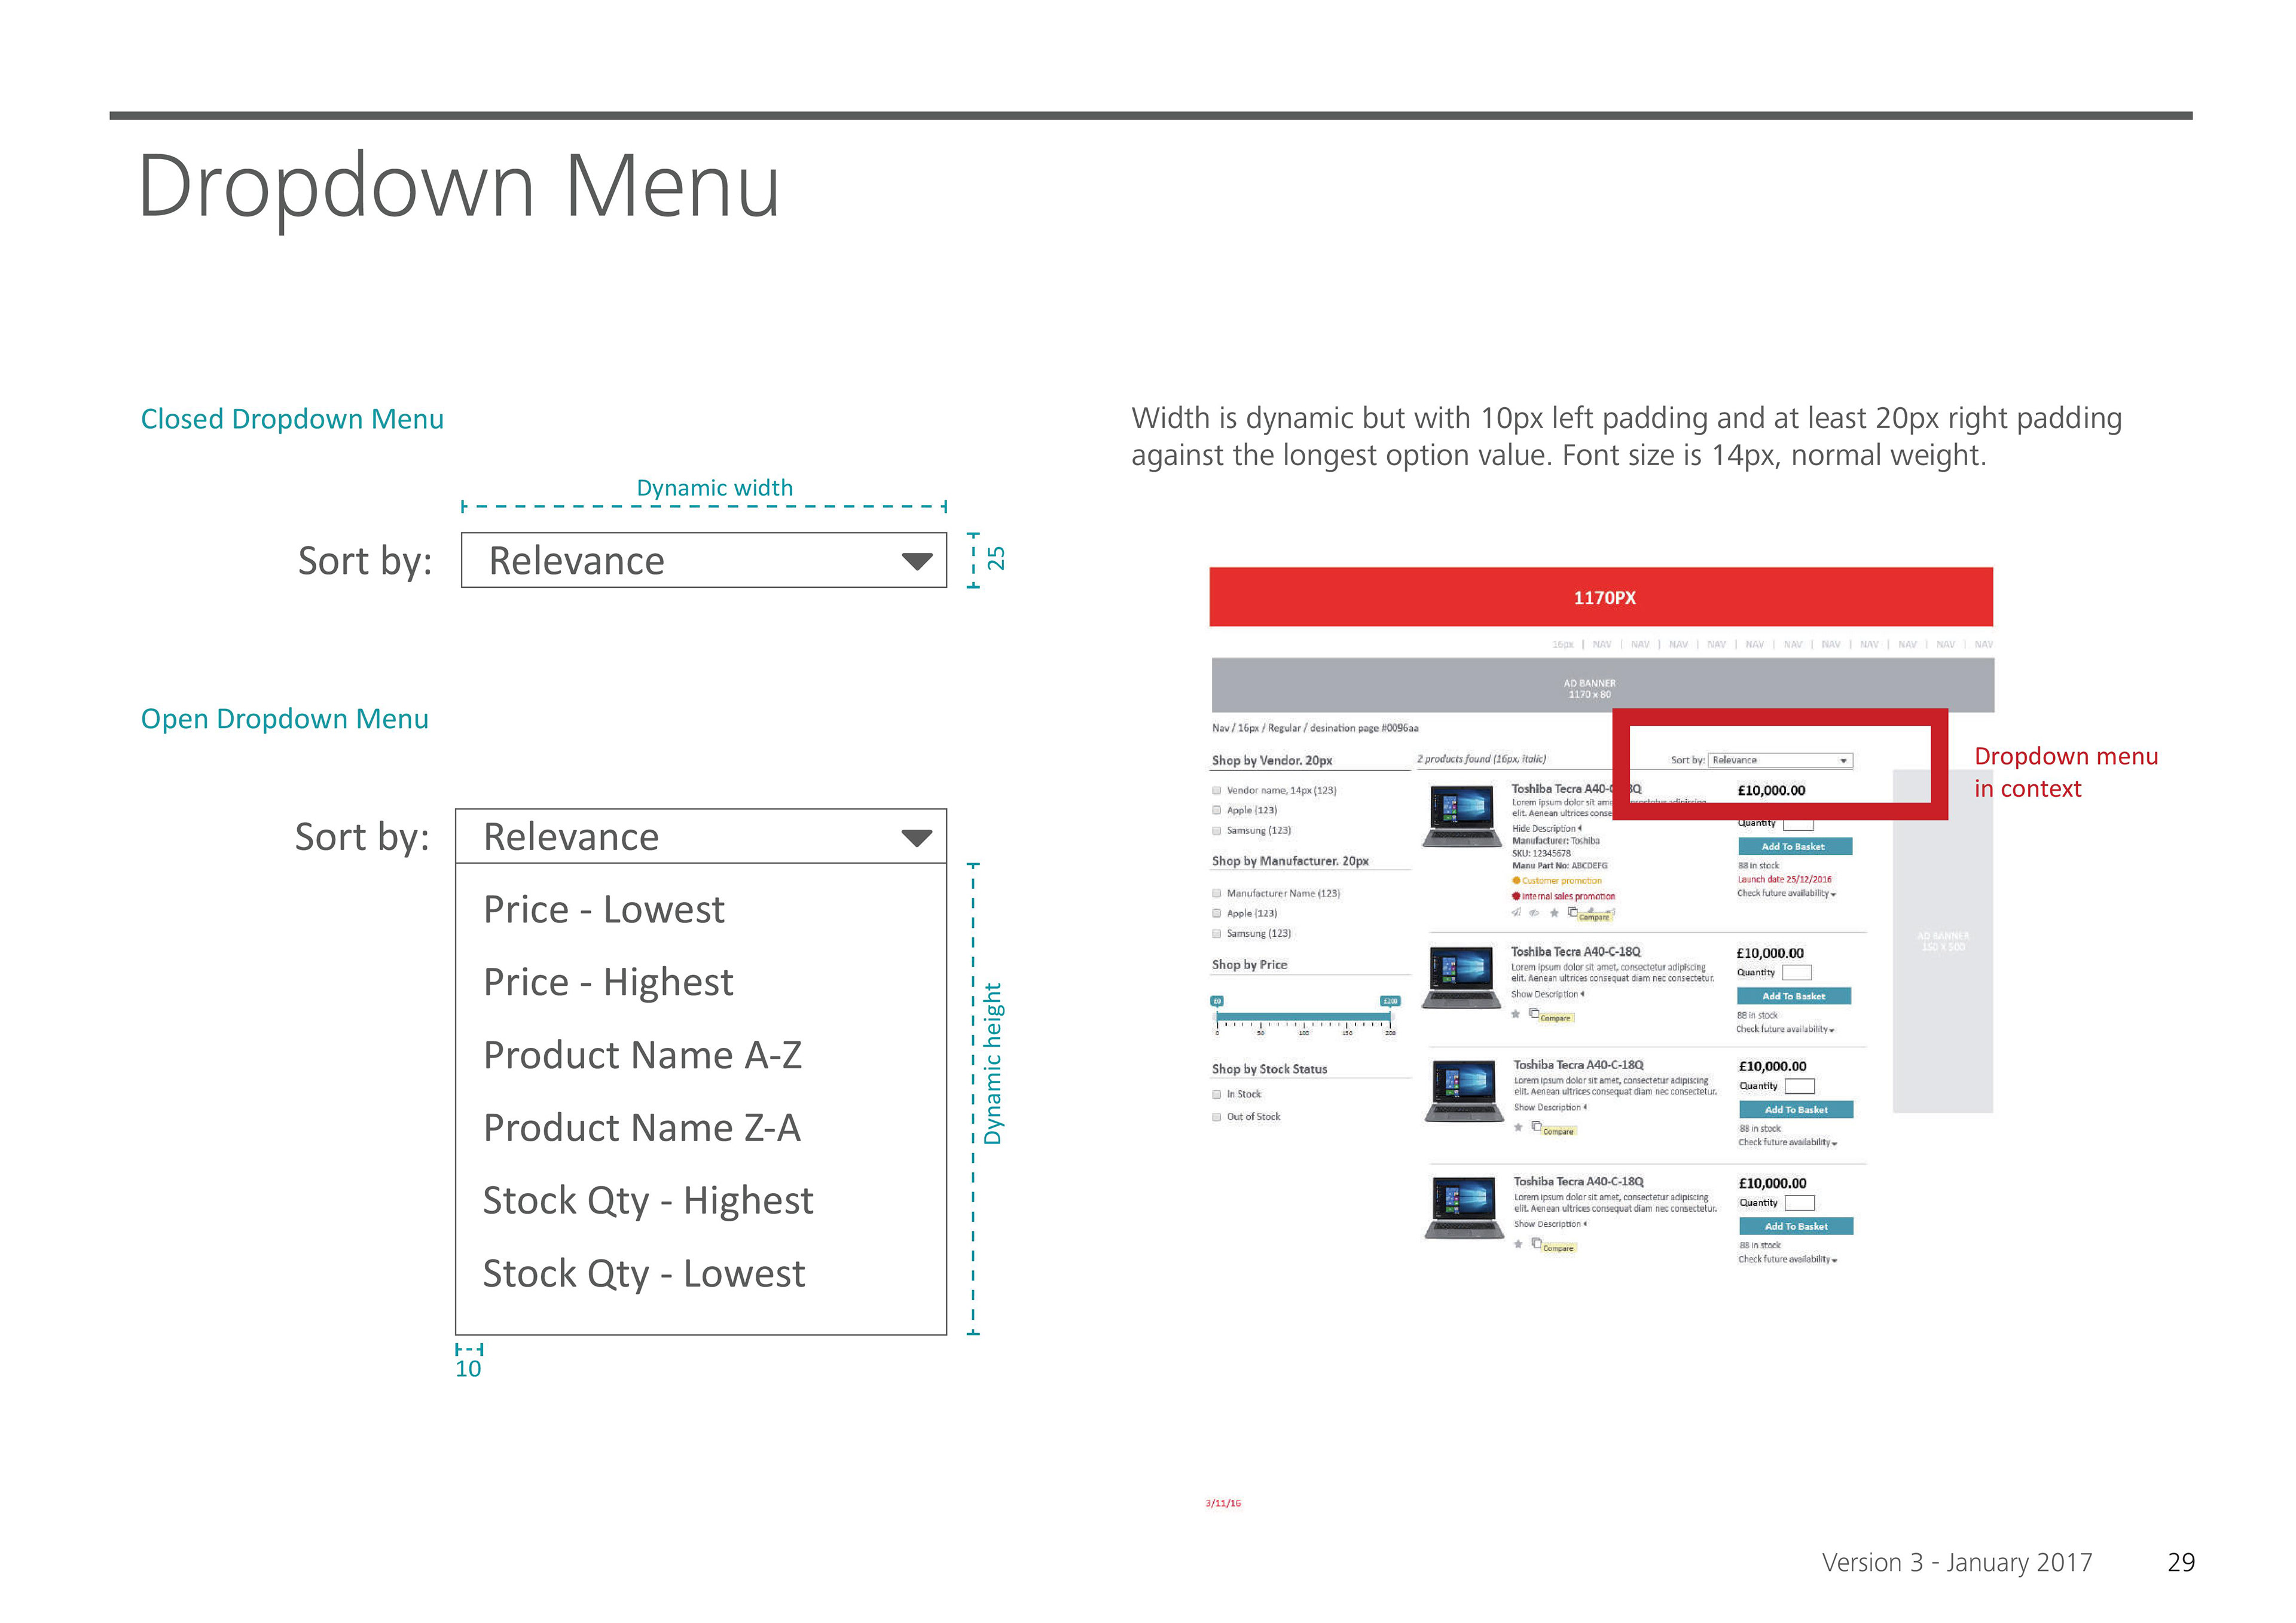Click star icon on third product
Image resolution: width=2296 pixels, height=1623 pixels.
click(x=1518, y=1127)
